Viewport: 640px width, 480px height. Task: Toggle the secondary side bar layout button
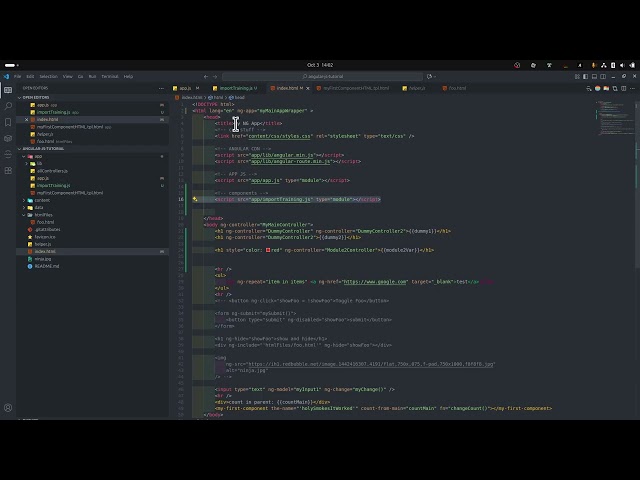coord(603,76)
